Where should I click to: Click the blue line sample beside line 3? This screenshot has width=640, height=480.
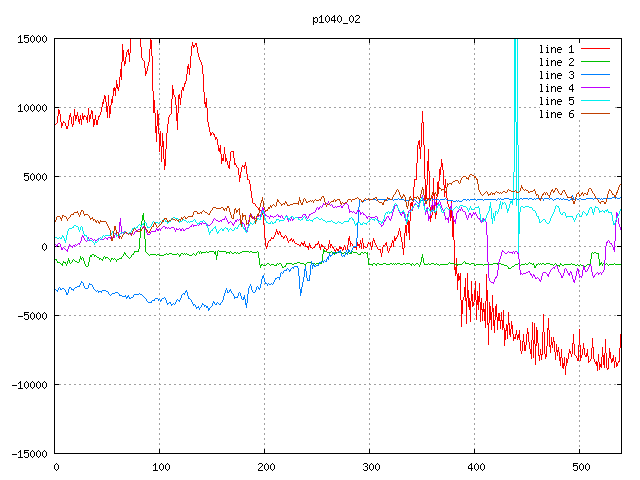click(x=596, y=75)
